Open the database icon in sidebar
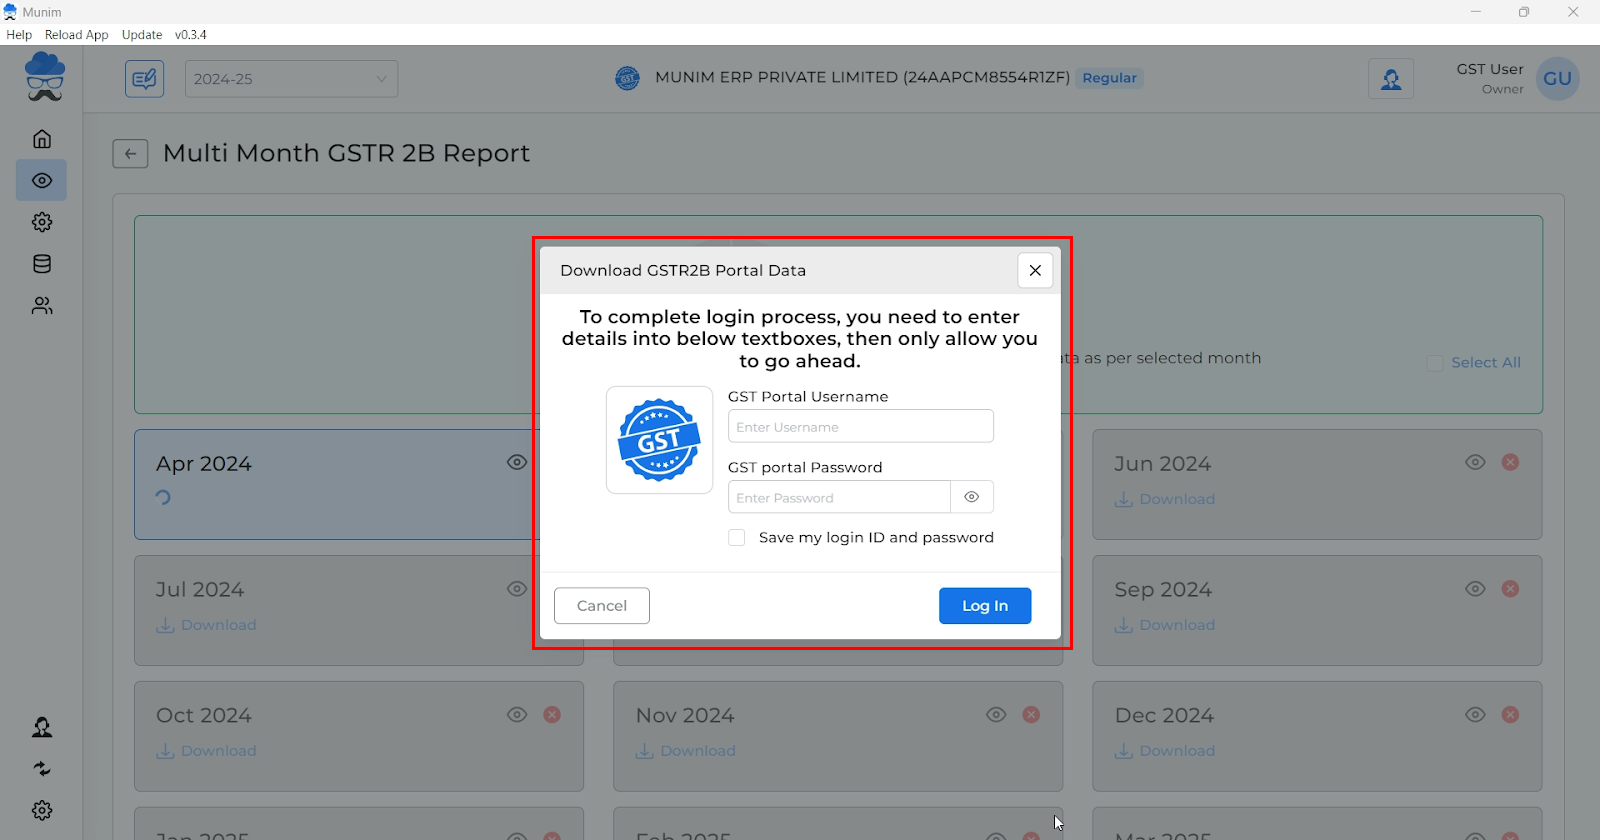 tap(42, 264)
